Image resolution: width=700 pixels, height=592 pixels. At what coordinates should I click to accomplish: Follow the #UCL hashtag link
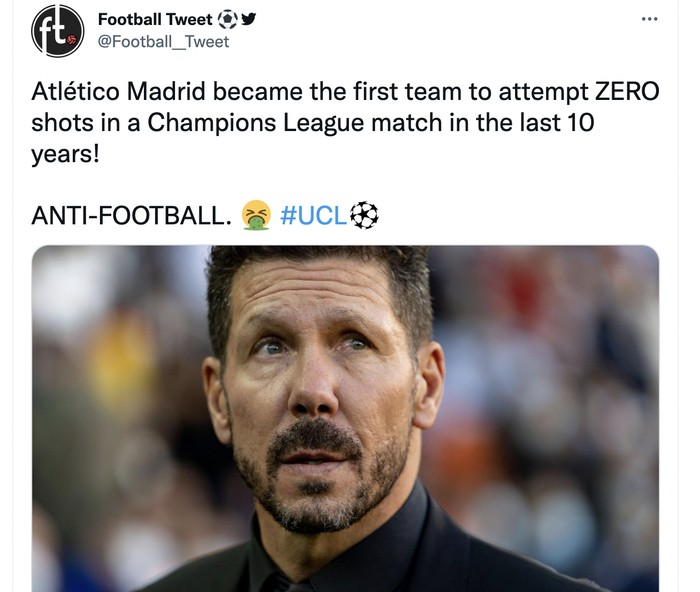point(314,215)
